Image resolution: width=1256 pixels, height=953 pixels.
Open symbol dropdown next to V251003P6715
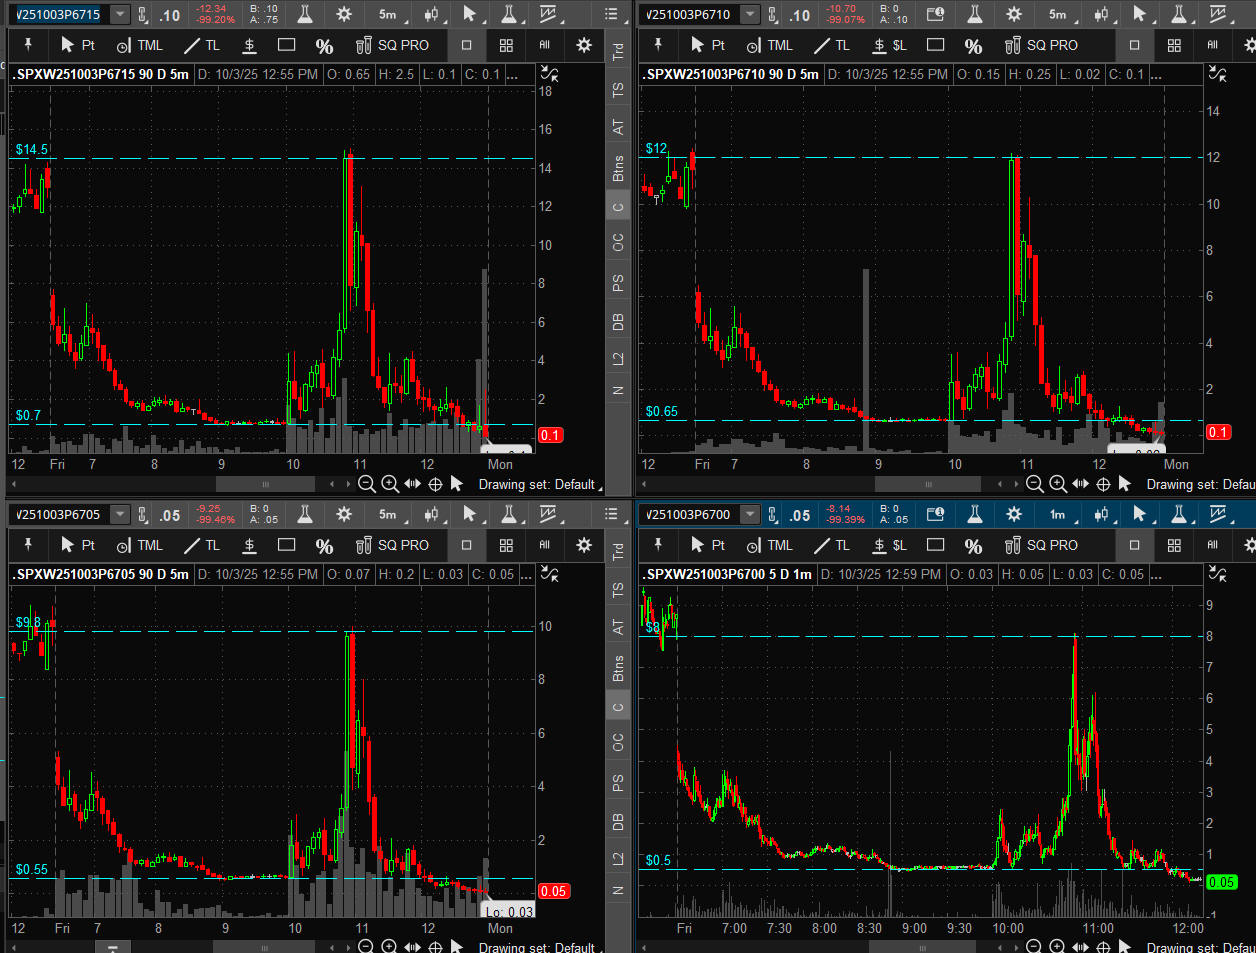tap(120, 15)
